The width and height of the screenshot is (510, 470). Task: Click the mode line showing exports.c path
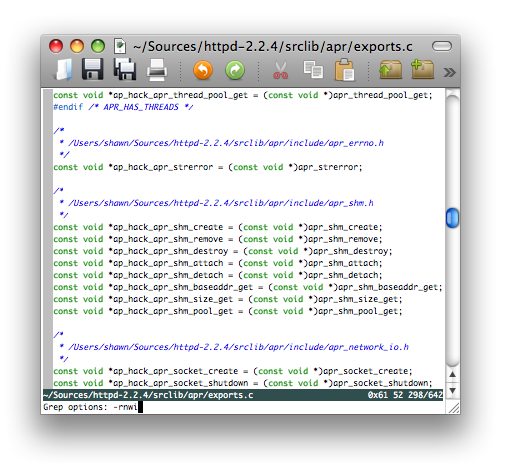243,395
